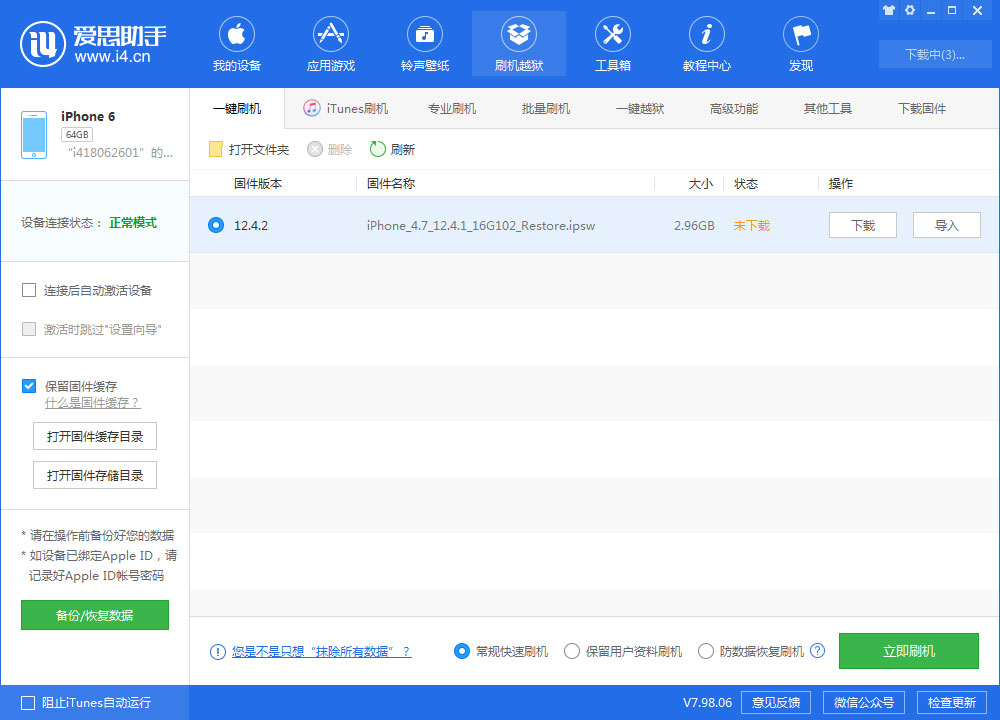Switch to the 一键越狱 tab
The width and height of the screenshot is (1000, 720).
(x=640, y=108)
